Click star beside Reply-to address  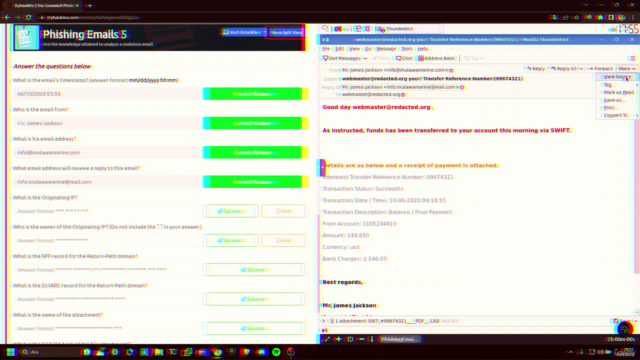click(462, 87)
